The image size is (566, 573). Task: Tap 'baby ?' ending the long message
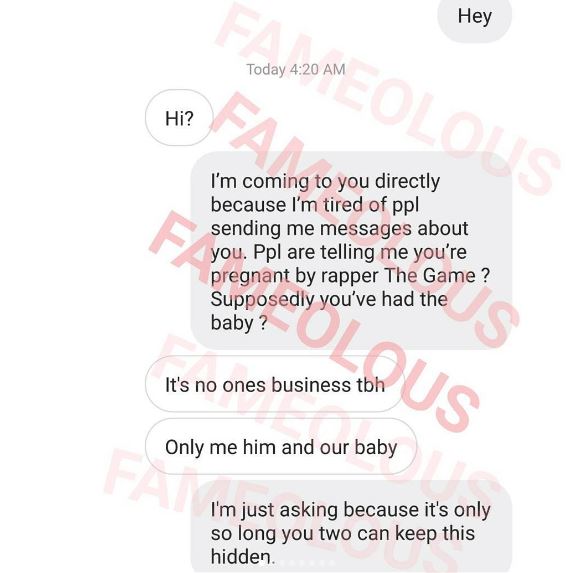[x=239, y=323]
